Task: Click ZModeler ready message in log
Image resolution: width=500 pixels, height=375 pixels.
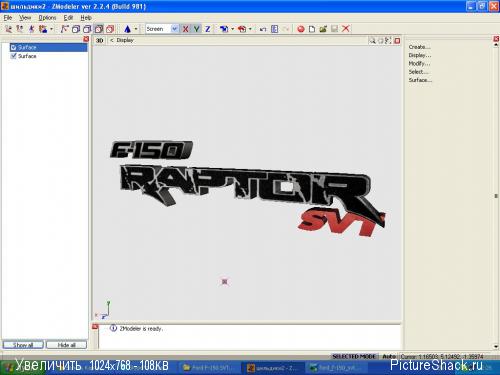Action: 141,329
